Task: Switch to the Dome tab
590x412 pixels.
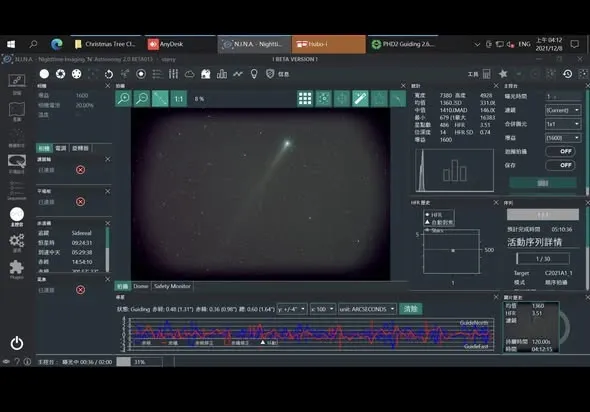Action: tap(141, 286)
